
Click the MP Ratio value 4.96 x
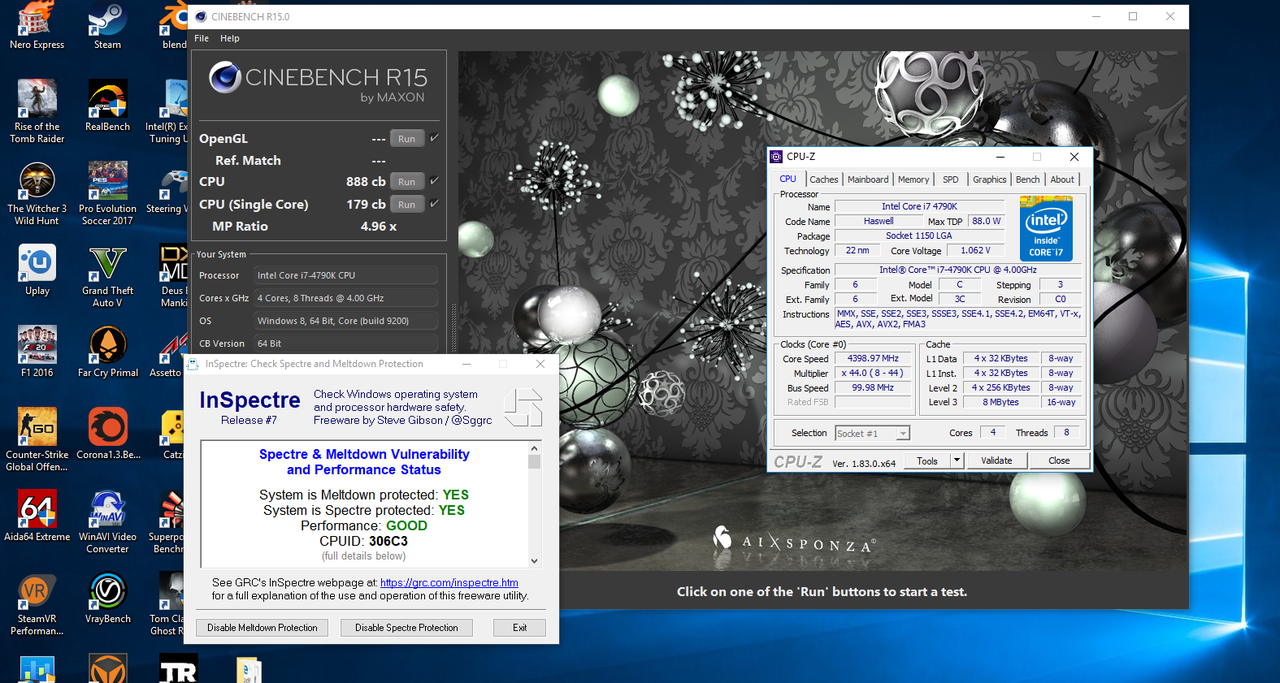(379, 227)
